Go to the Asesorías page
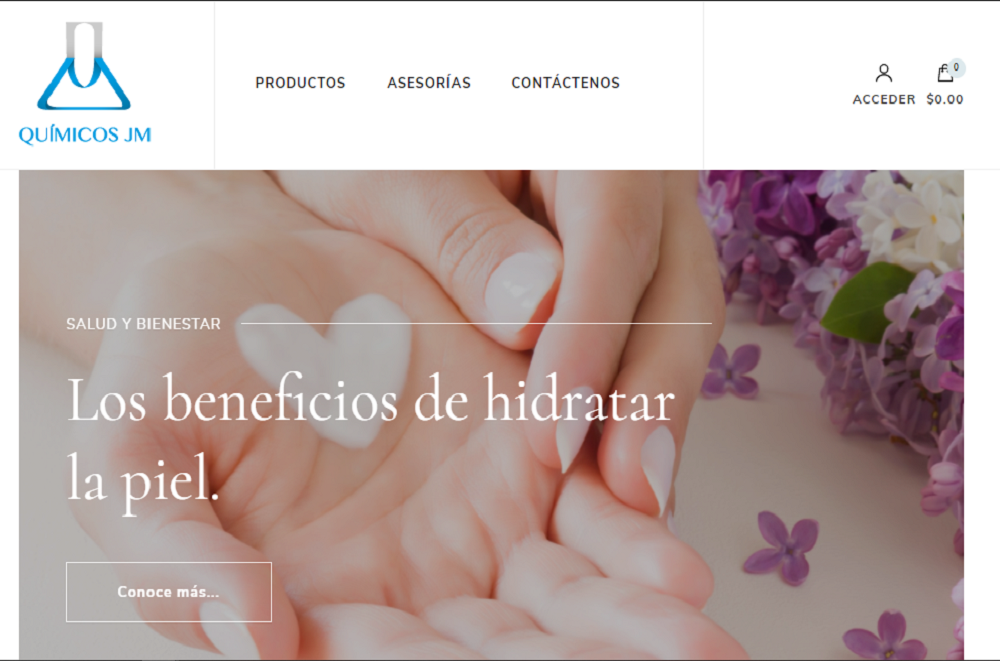The height and width of the screenshot is (661, 1000). [x=429, y=83]
